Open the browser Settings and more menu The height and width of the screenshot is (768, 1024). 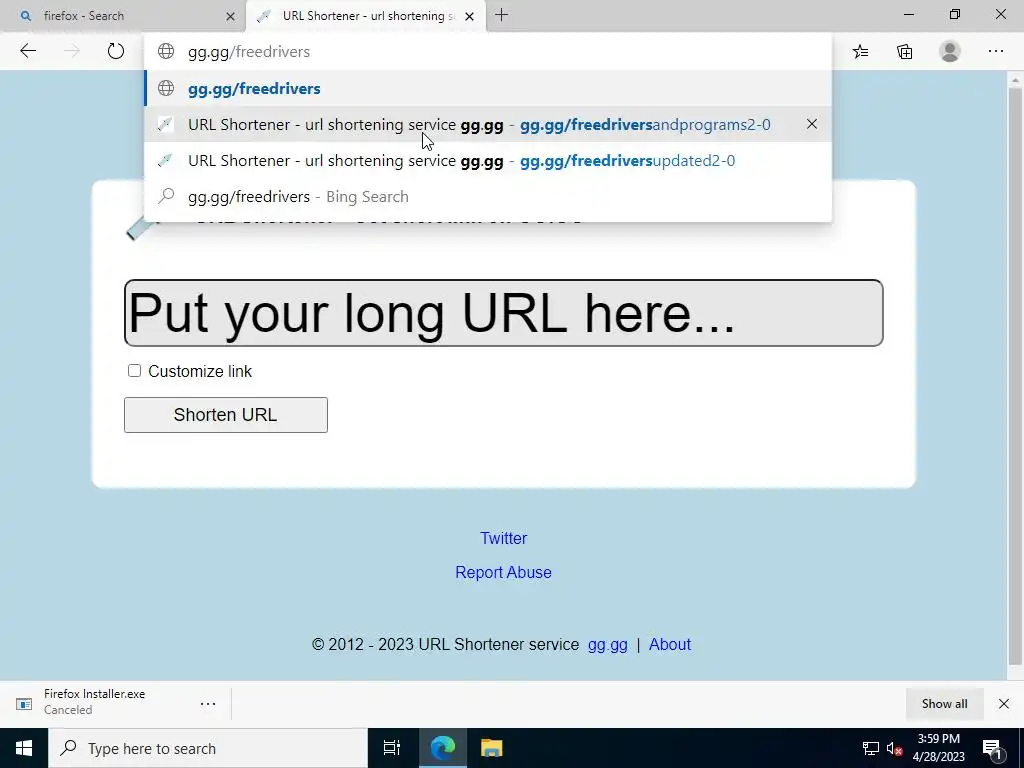pos(995,52)
